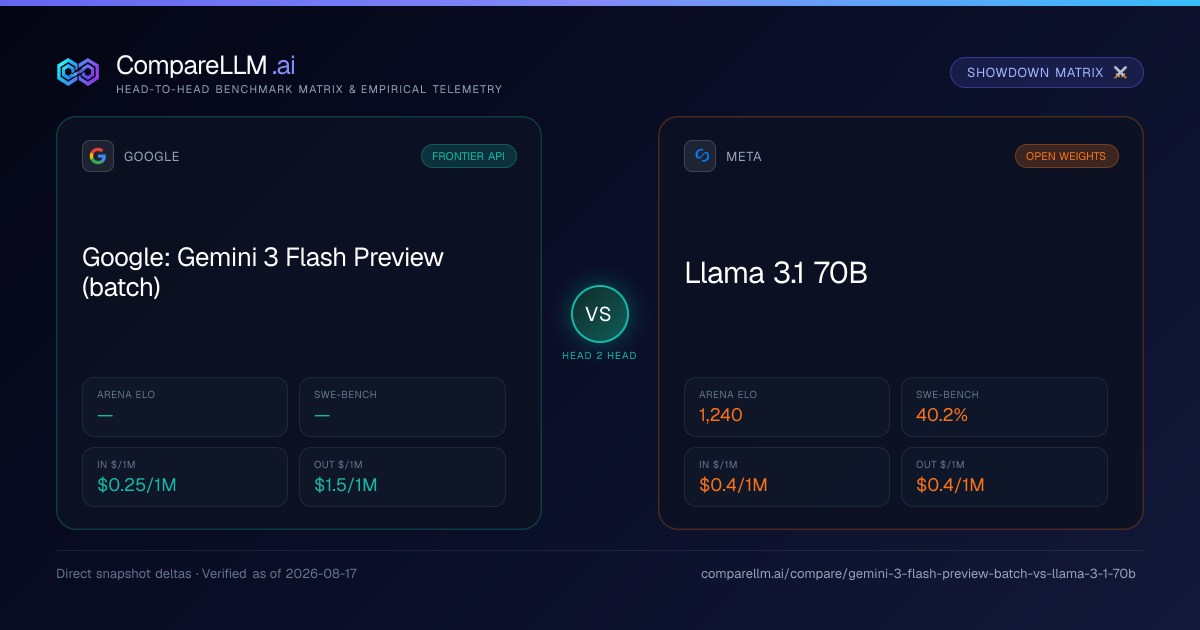Select Gemini's empty Arena ELO card
Screen dimensions: 1200x630
pos(185,407)
